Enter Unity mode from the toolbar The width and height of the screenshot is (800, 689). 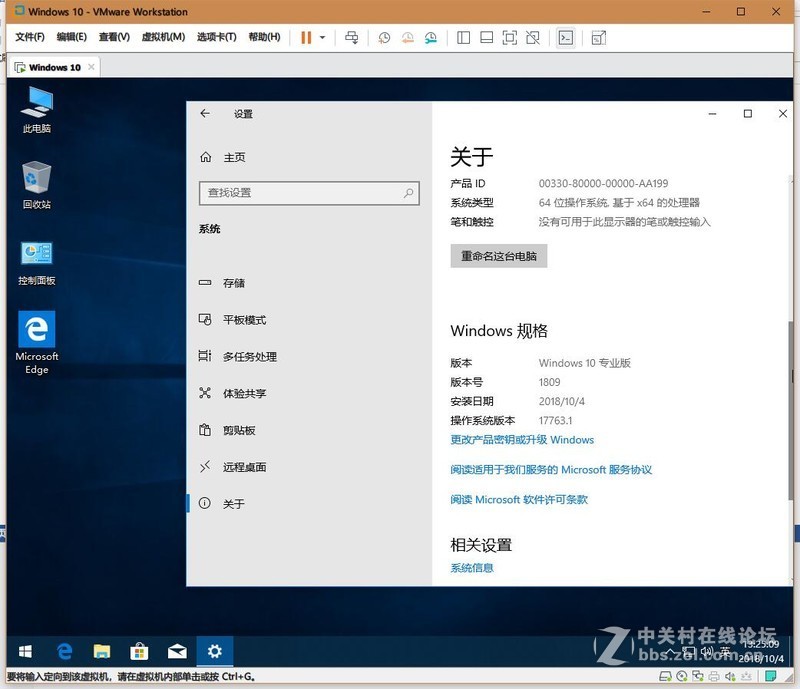pos(532,38)
